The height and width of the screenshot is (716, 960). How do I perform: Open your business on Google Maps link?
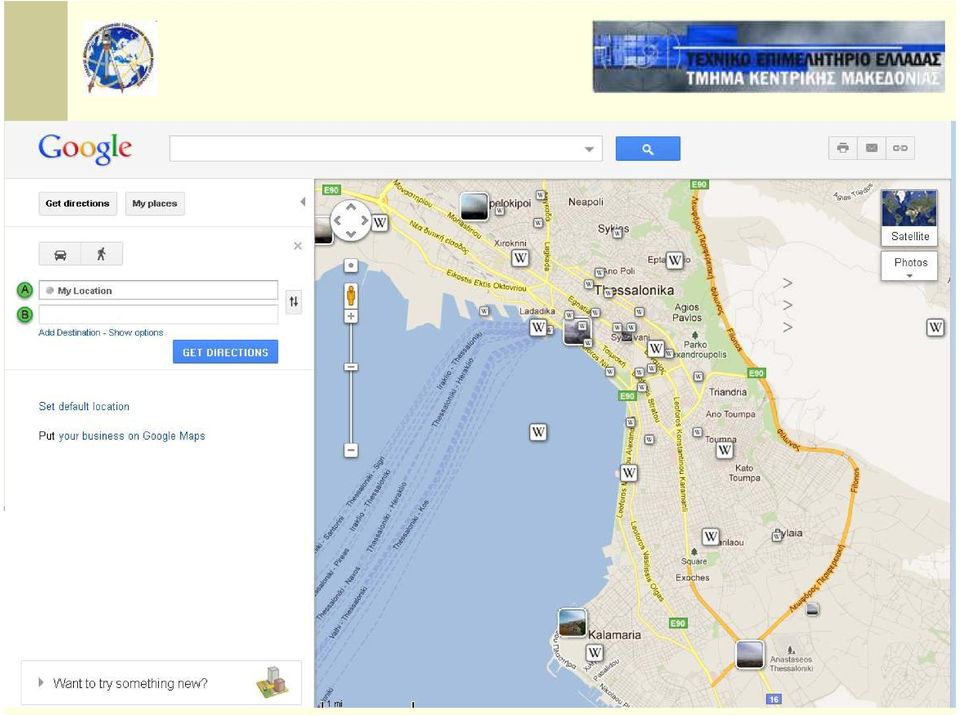pyautogui.click(x=132, y=436)
